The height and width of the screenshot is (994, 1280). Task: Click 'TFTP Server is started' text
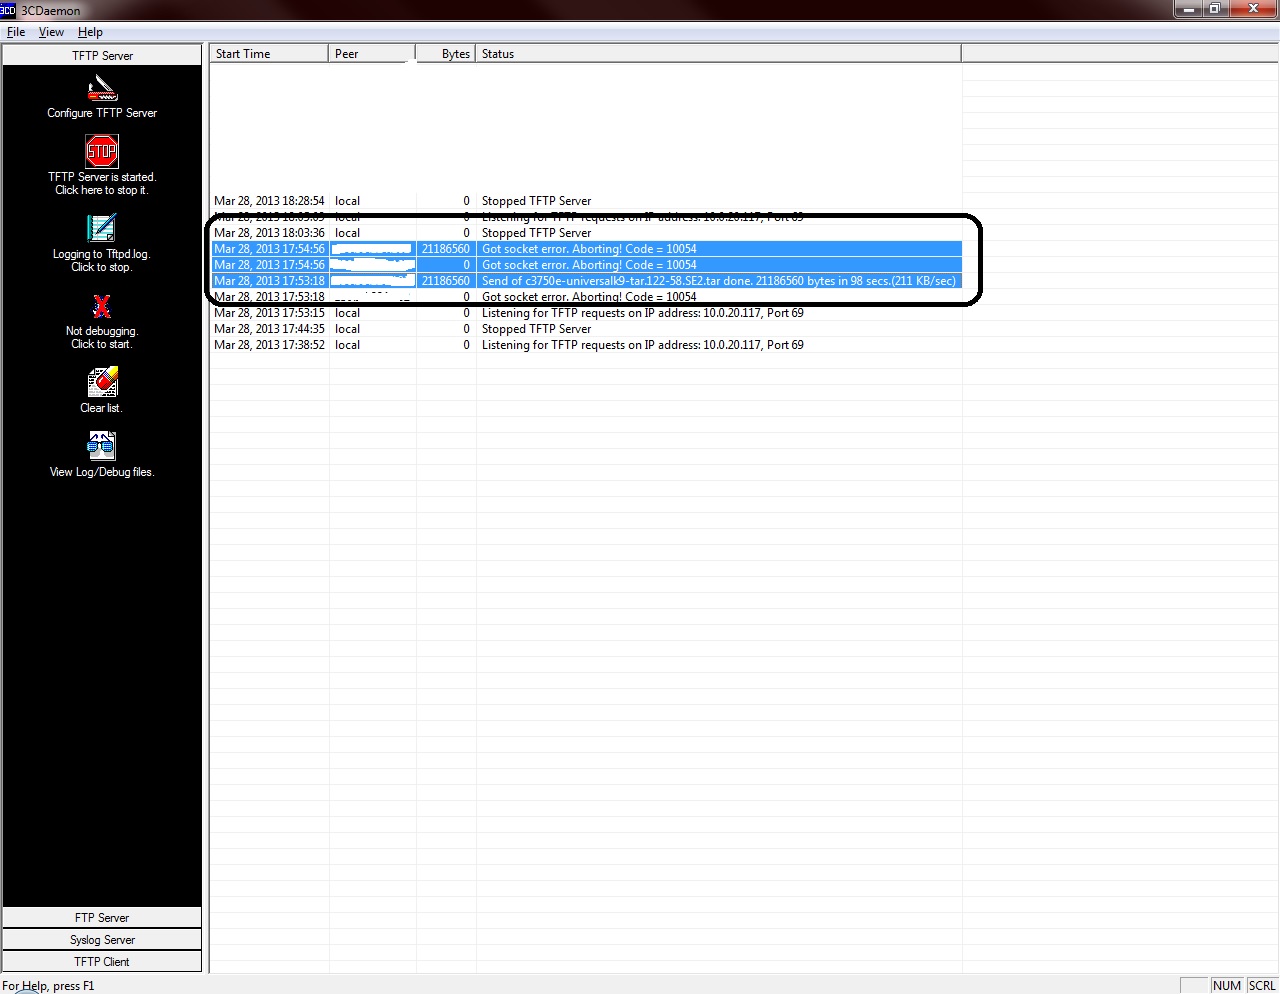tap(102, 177)
